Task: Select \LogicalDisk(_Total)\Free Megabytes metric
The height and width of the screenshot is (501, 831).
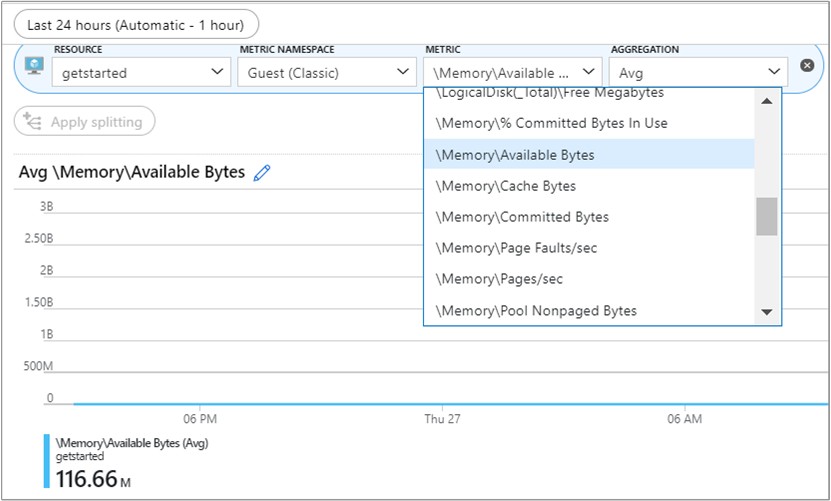Action: (589, 94)
